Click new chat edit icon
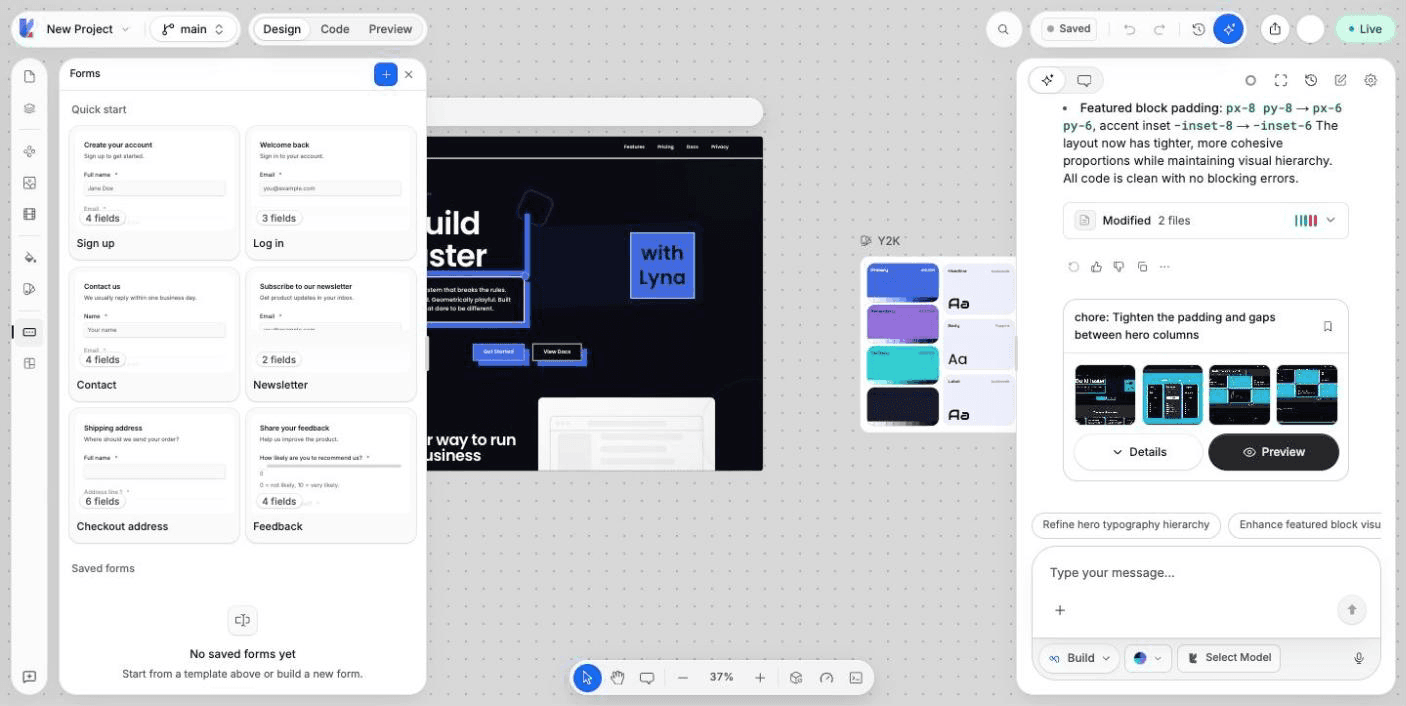The height and width of the screenshot is (706, 1406). tap(1341, 80)
